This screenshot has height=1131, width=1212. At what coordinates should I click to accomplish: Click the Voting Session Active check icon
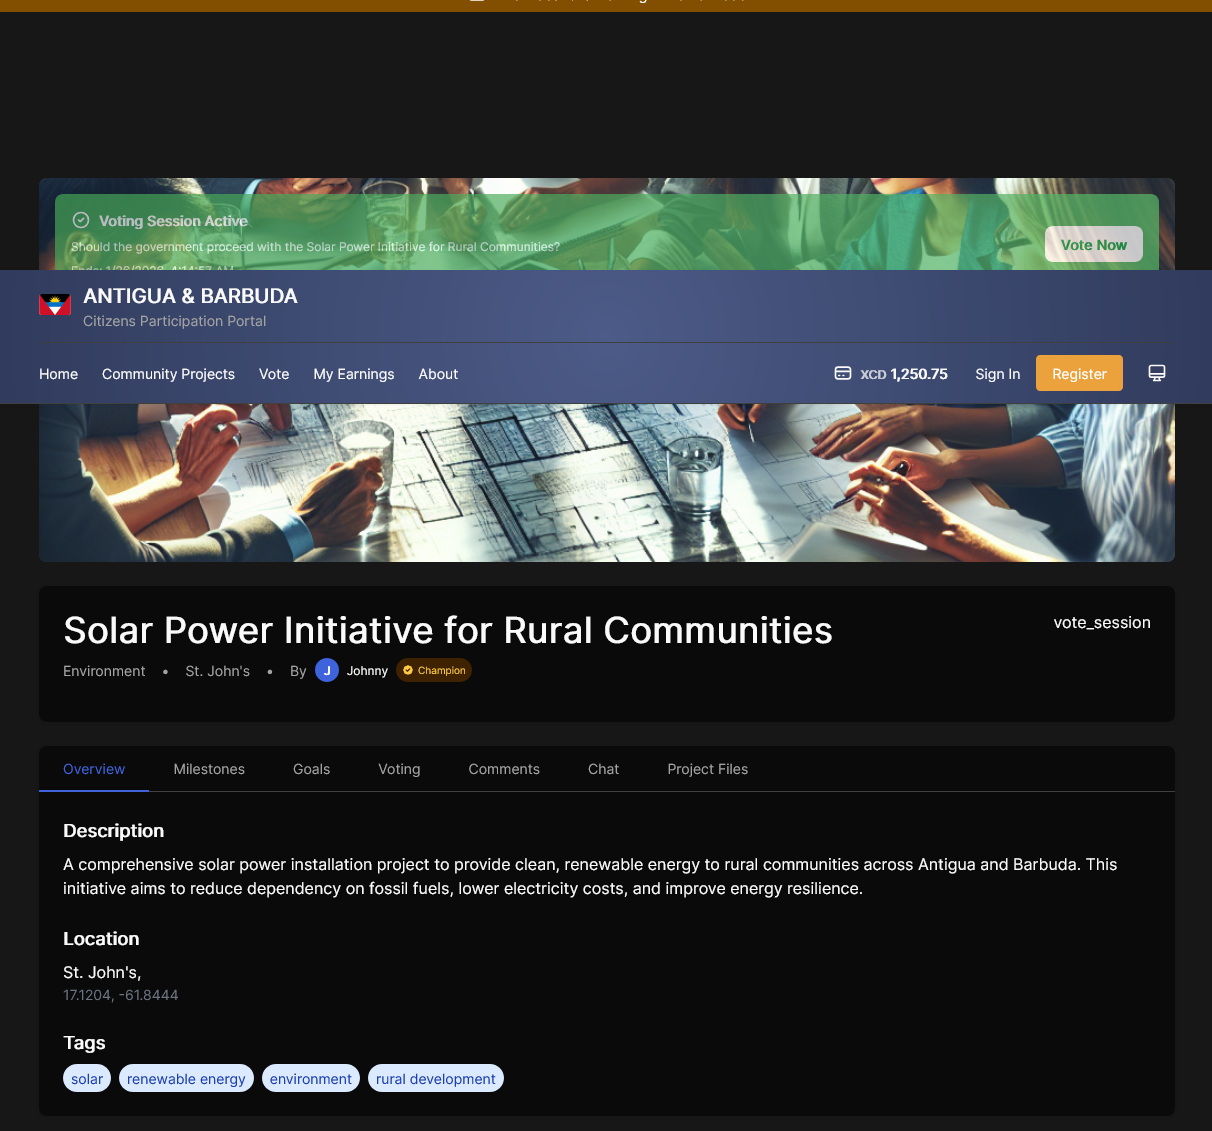[x=81, y=220]
